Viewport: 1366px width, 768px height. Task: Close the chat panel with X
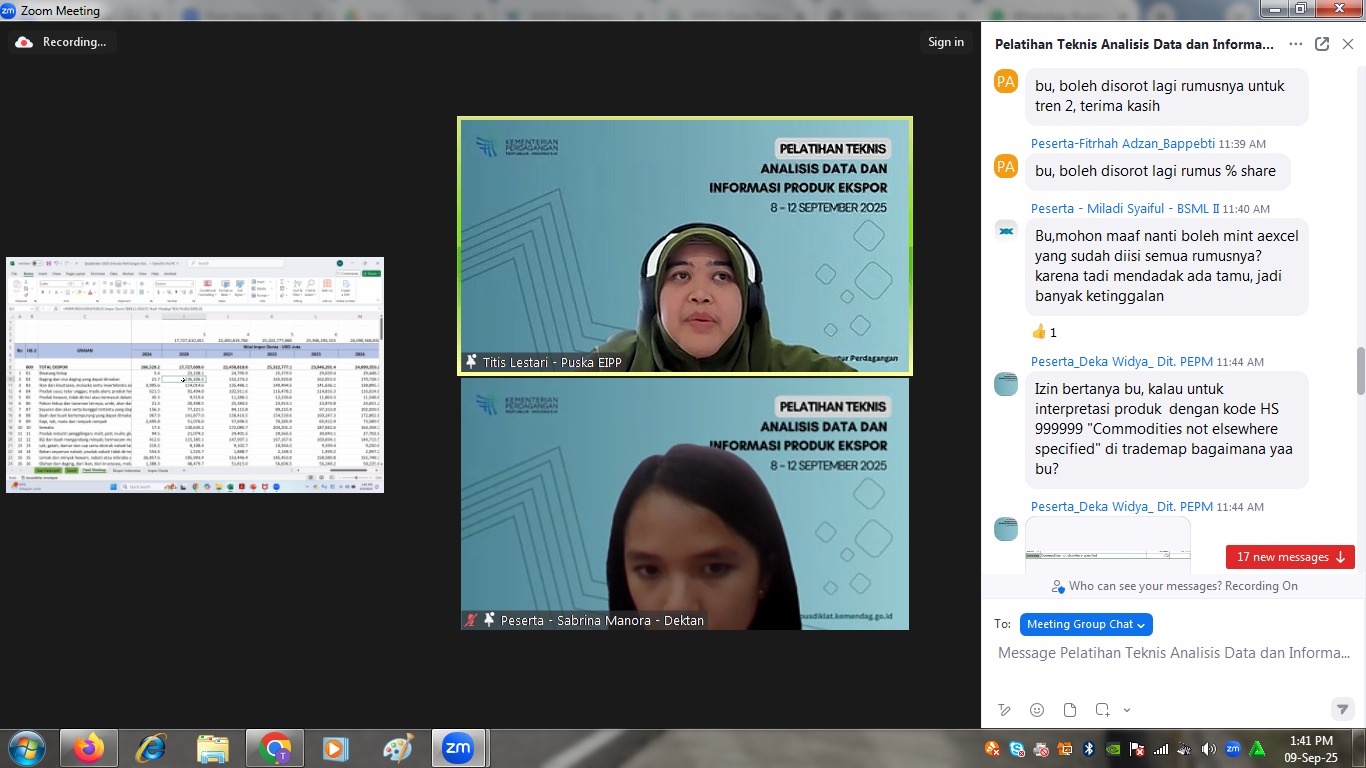point(1347,44)
